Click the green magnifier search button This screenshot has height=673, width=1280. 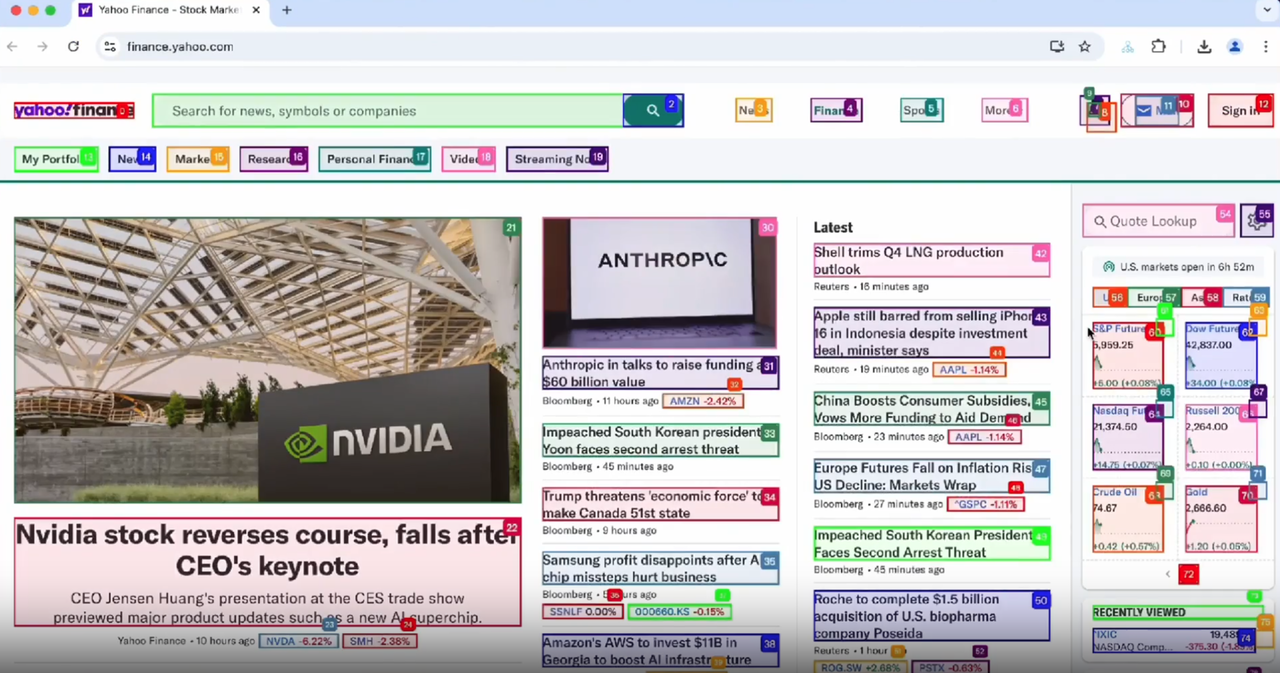(653, 110)
